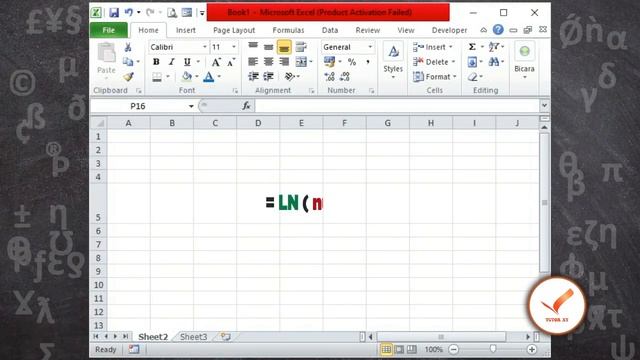Open Format cells dropdown
Screen dimensions: 640x360
click(x=435, y=77)
